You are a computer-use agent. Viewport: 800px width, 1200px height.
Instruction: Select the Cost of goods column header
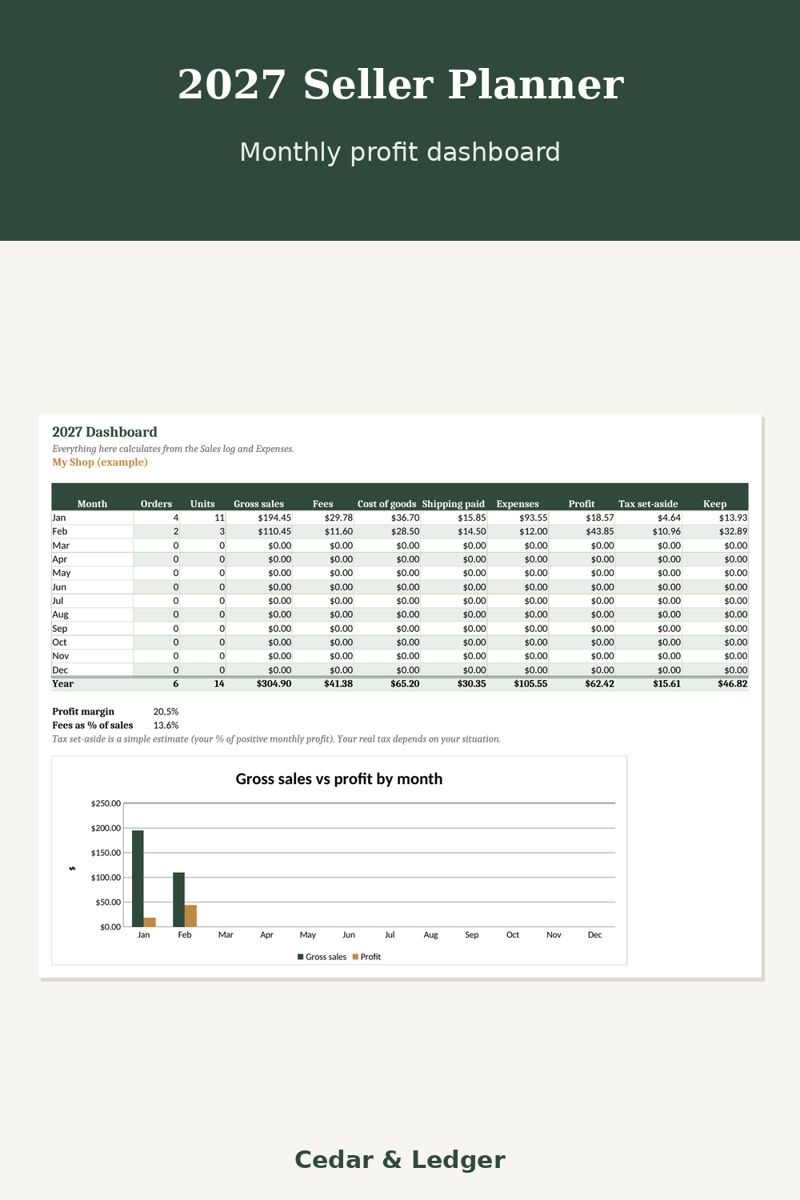(x=387, y=504)
